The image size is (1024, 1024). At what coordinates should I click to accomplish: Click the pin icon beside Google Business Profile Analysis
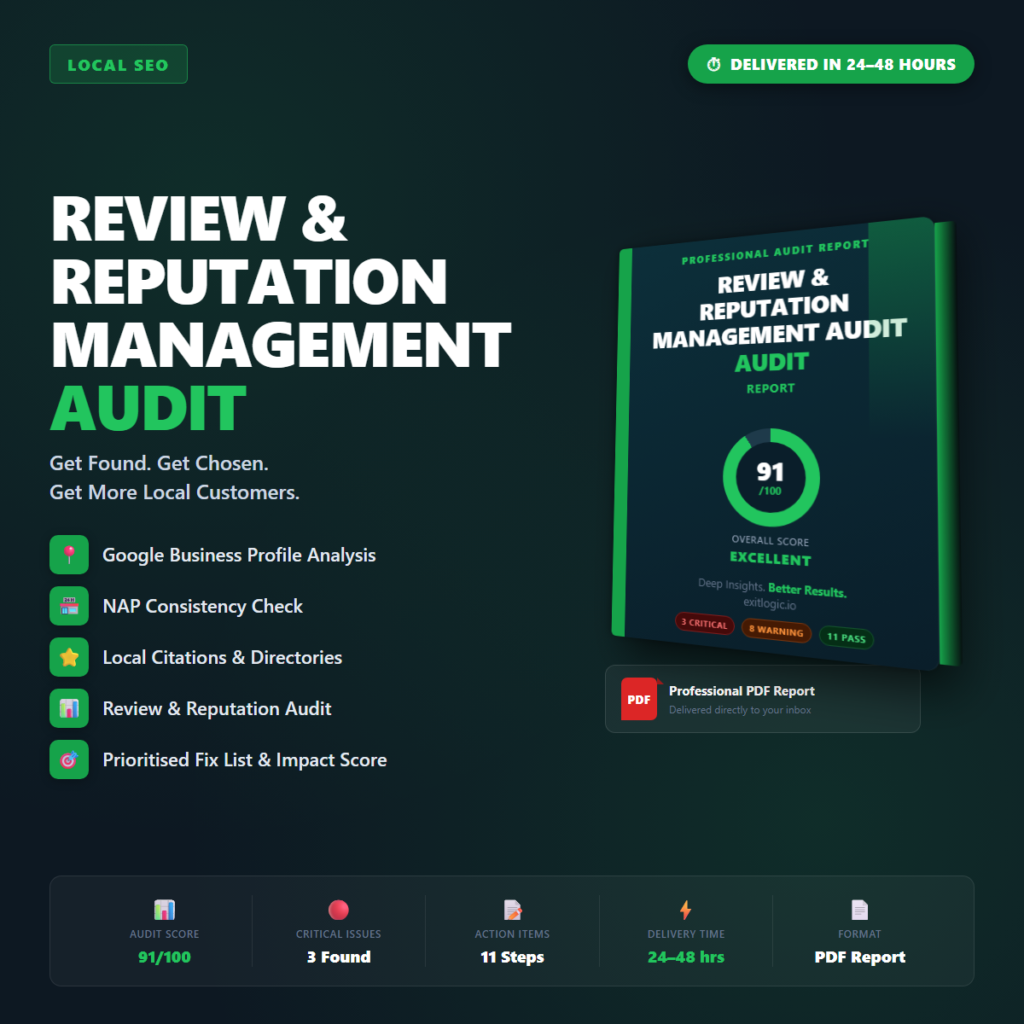pyautogui.click(x=69, y=555)
